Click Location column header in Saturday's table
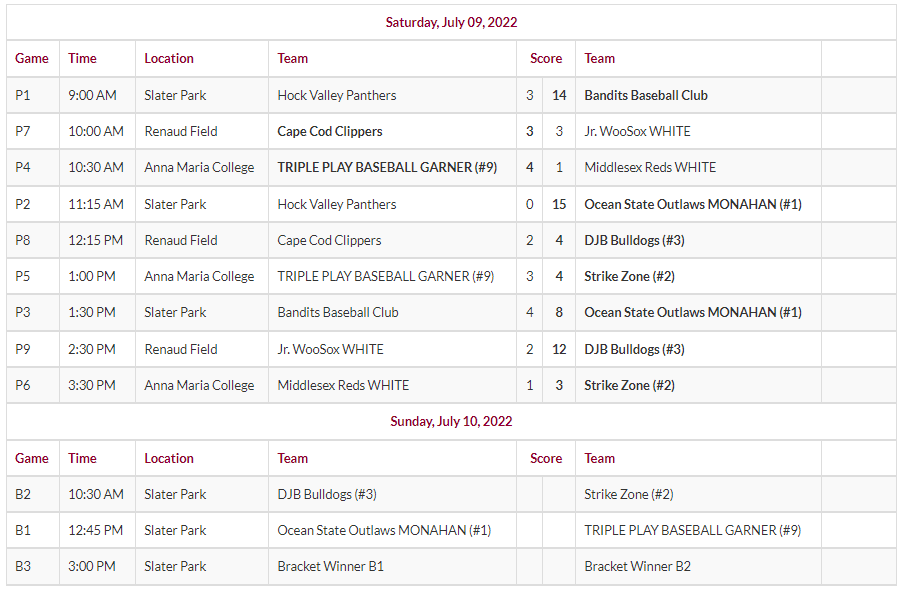Screen dimensions: 903x600 169,58
